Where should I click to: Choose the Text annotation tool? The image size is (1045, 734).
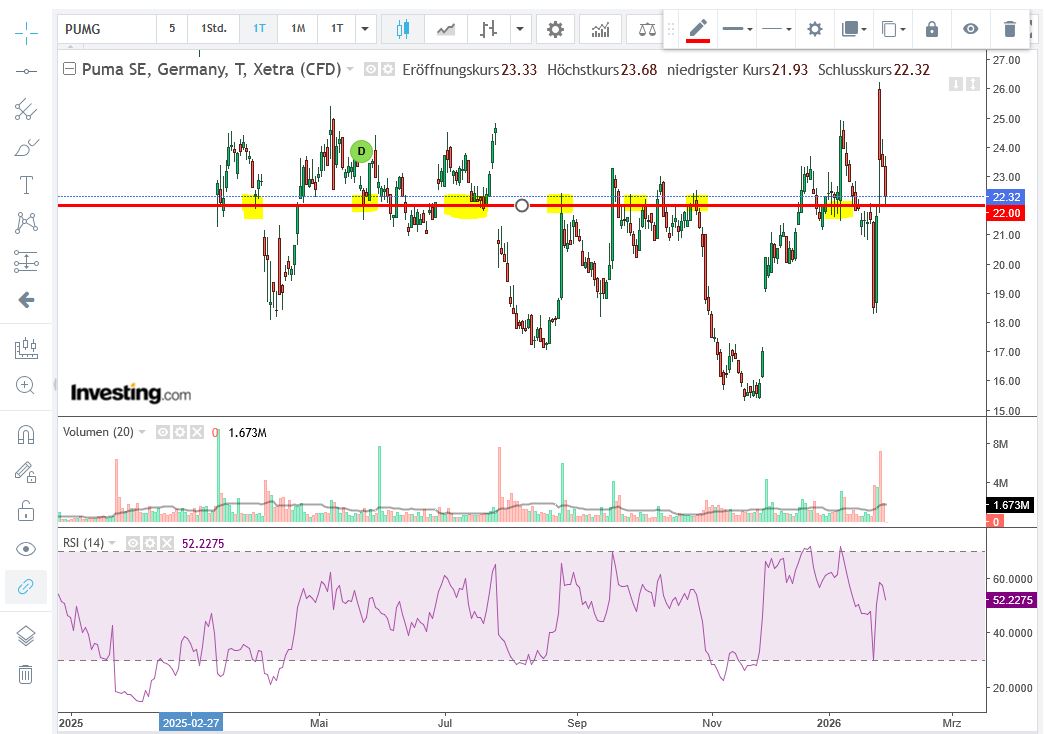tap(26, 185)
